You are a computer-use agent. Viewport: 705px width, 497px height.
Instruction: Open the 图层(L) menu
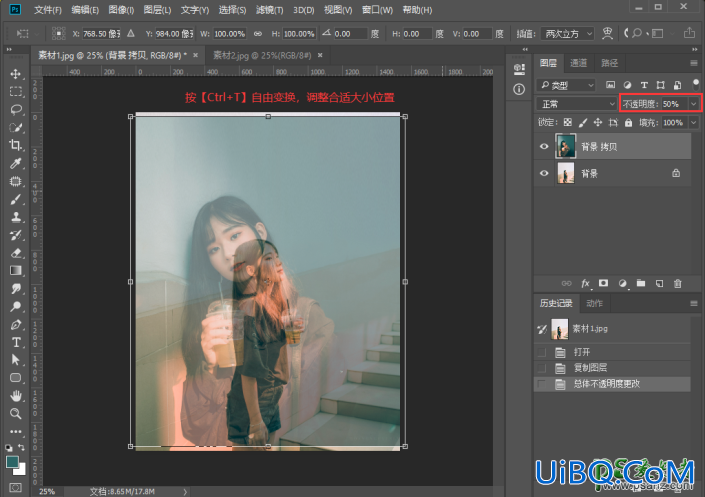pos(157,10)
